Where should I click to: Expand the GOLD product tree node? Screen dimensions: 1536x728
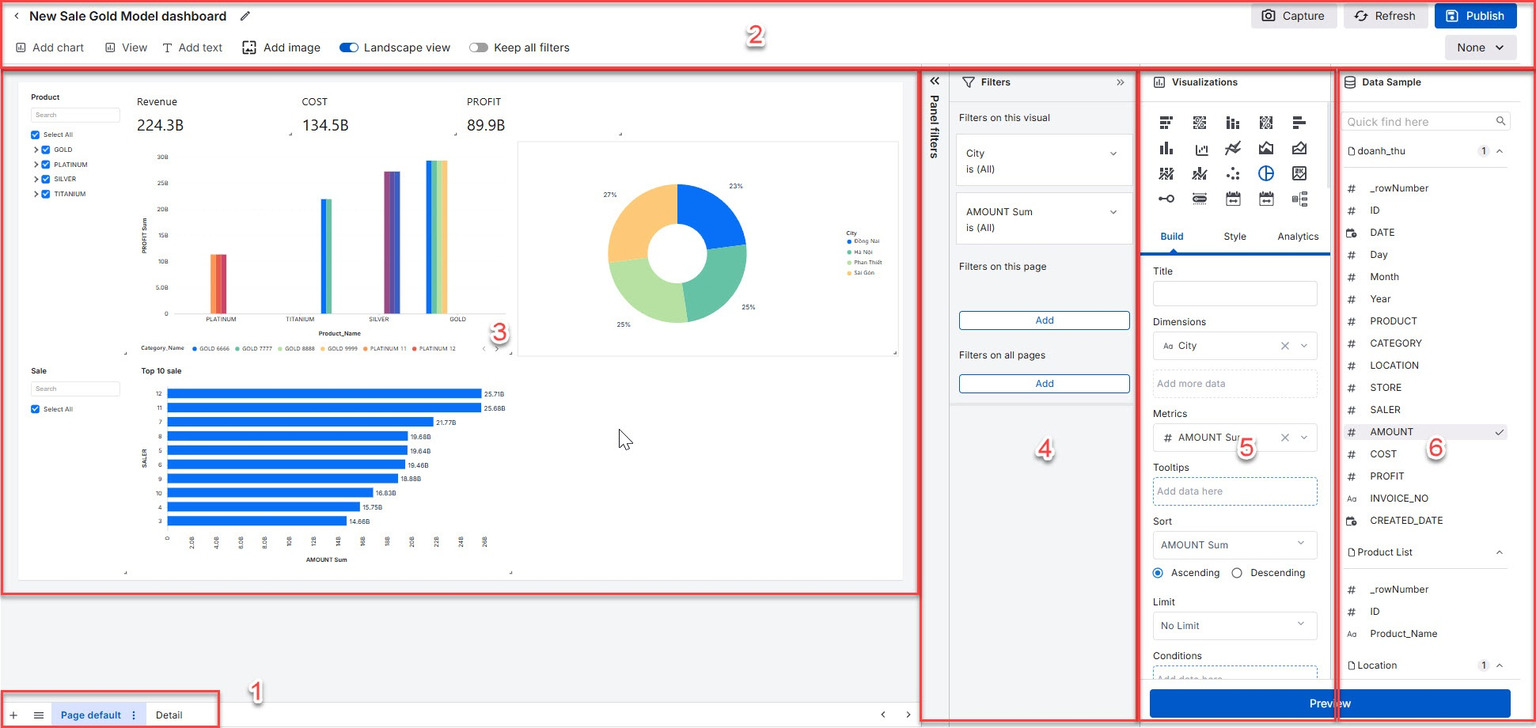[x=36, y=150]
